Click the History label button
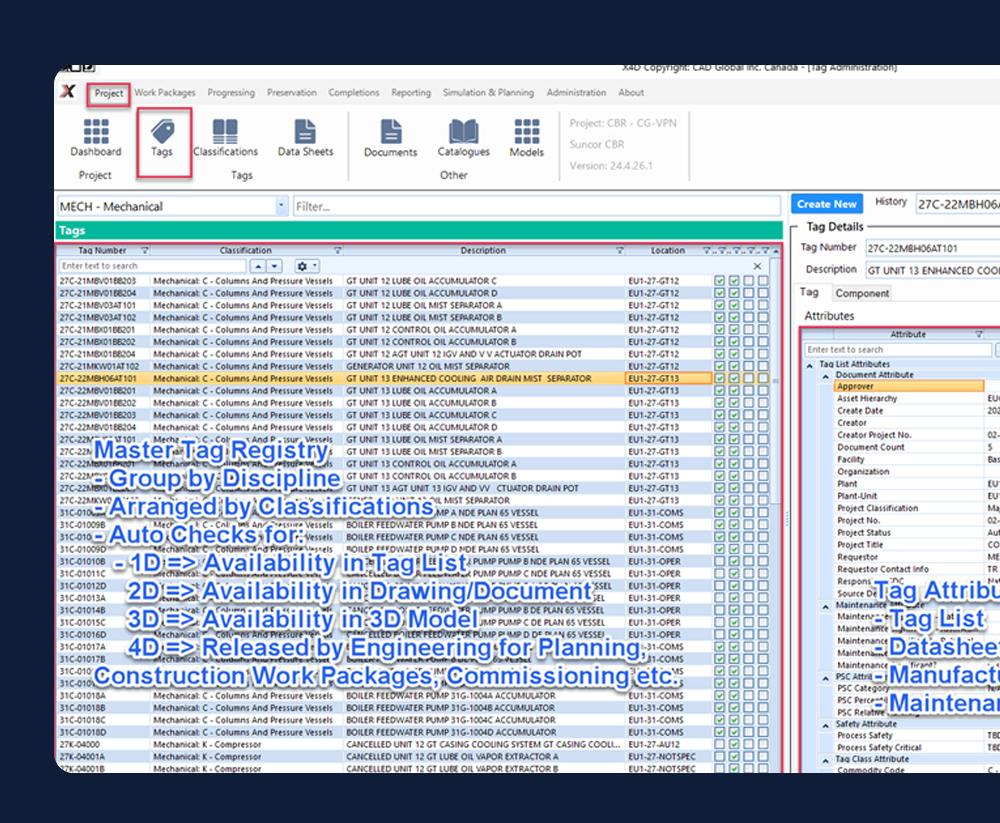The height and width of the screenshot is (823, 1000). [890, 202]
